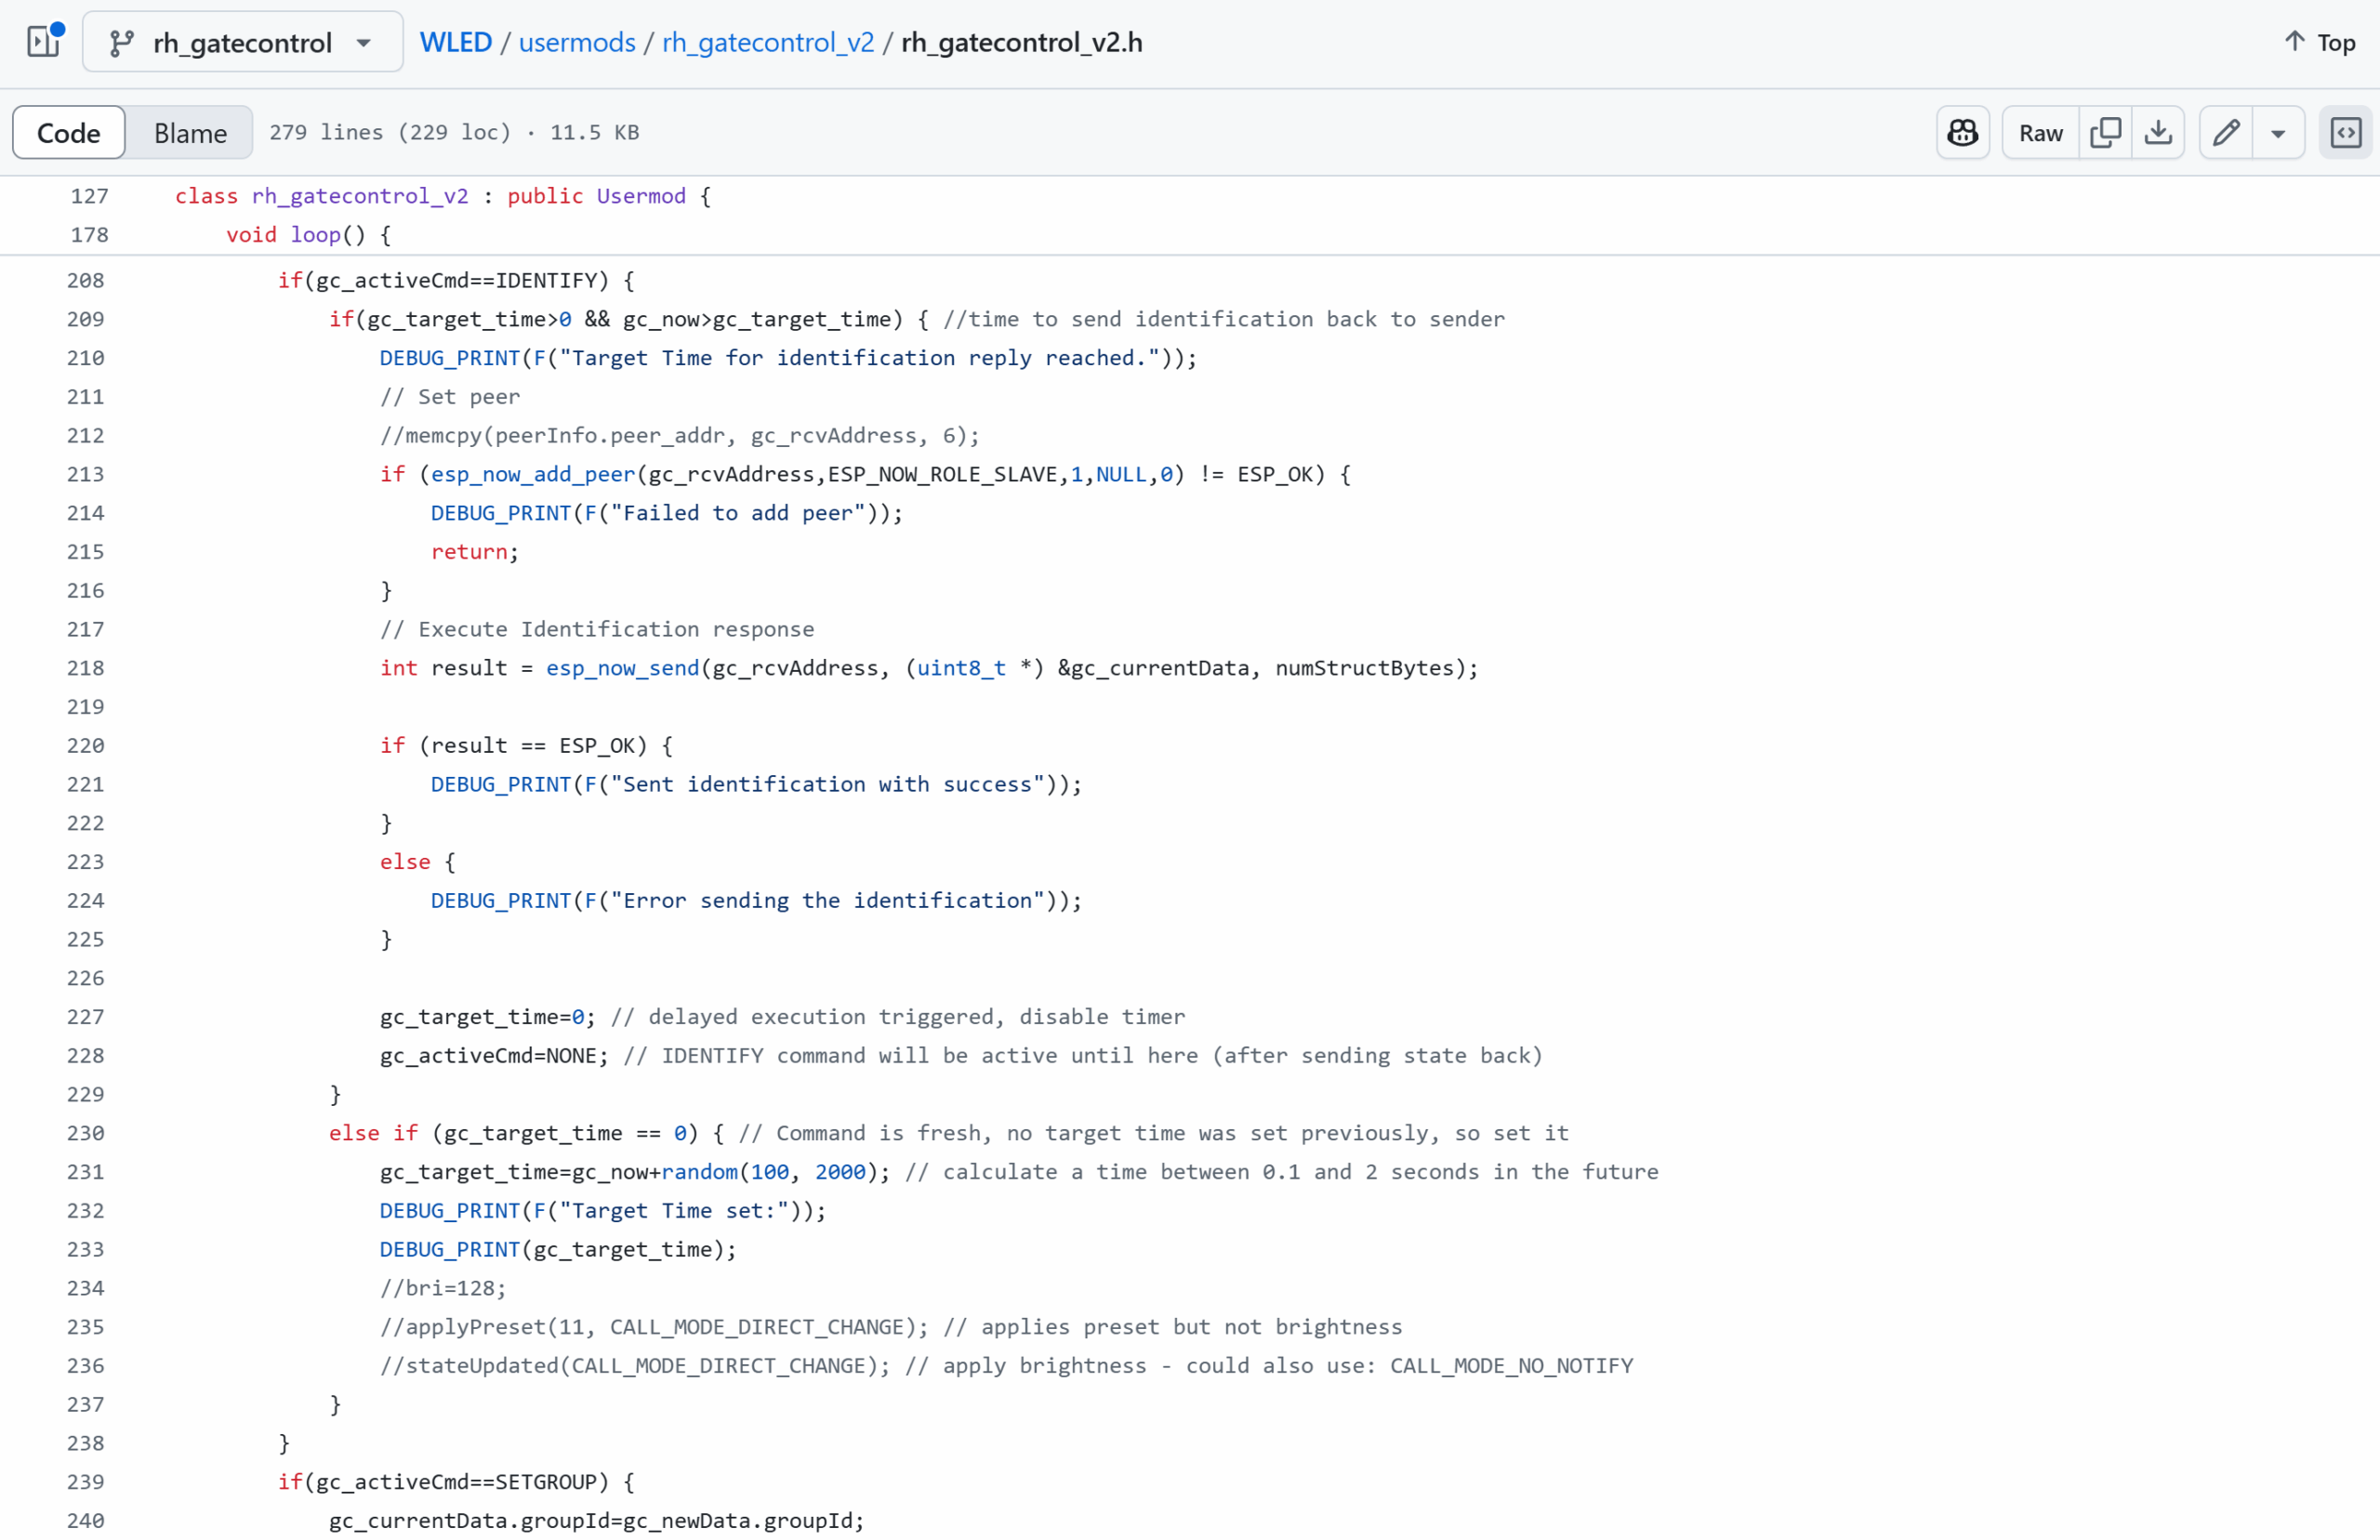Go to WLED repository root

point(455,42)
